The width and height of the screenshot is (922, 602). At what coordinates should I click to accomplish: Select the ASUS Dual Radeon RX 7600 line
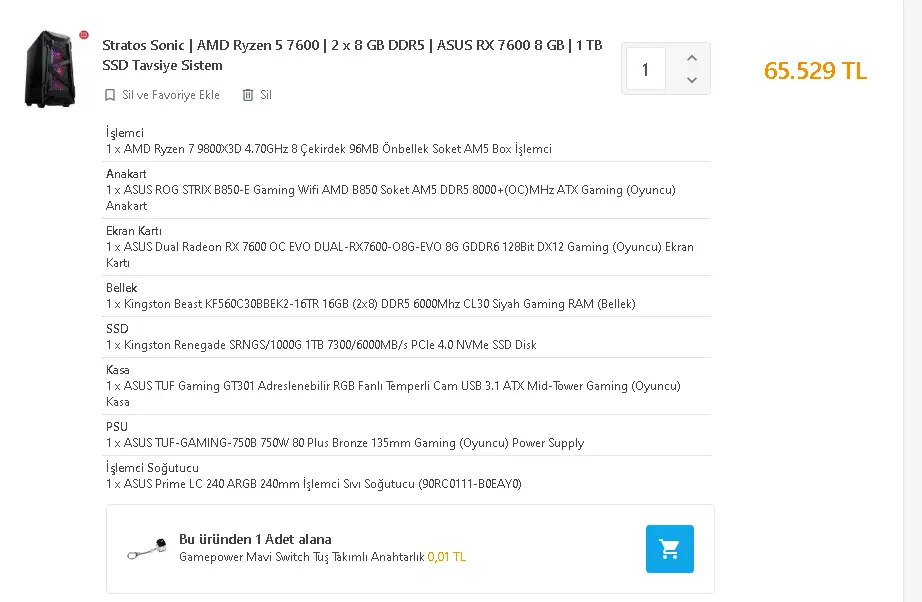tap(400, 255)
